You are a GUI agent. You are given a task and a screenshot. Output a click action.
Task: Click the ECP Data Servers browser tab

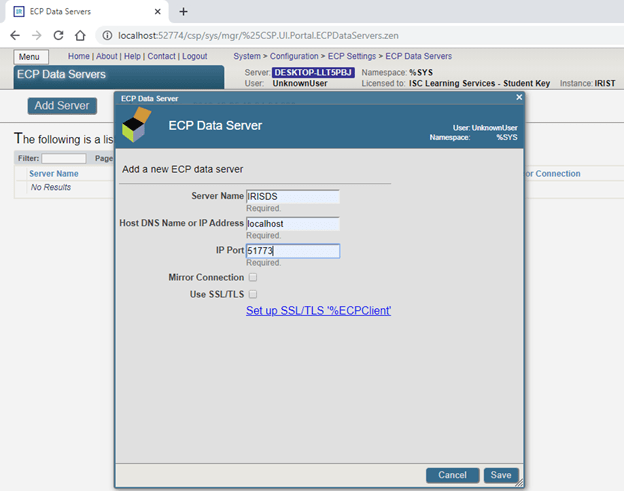point(86,12)
